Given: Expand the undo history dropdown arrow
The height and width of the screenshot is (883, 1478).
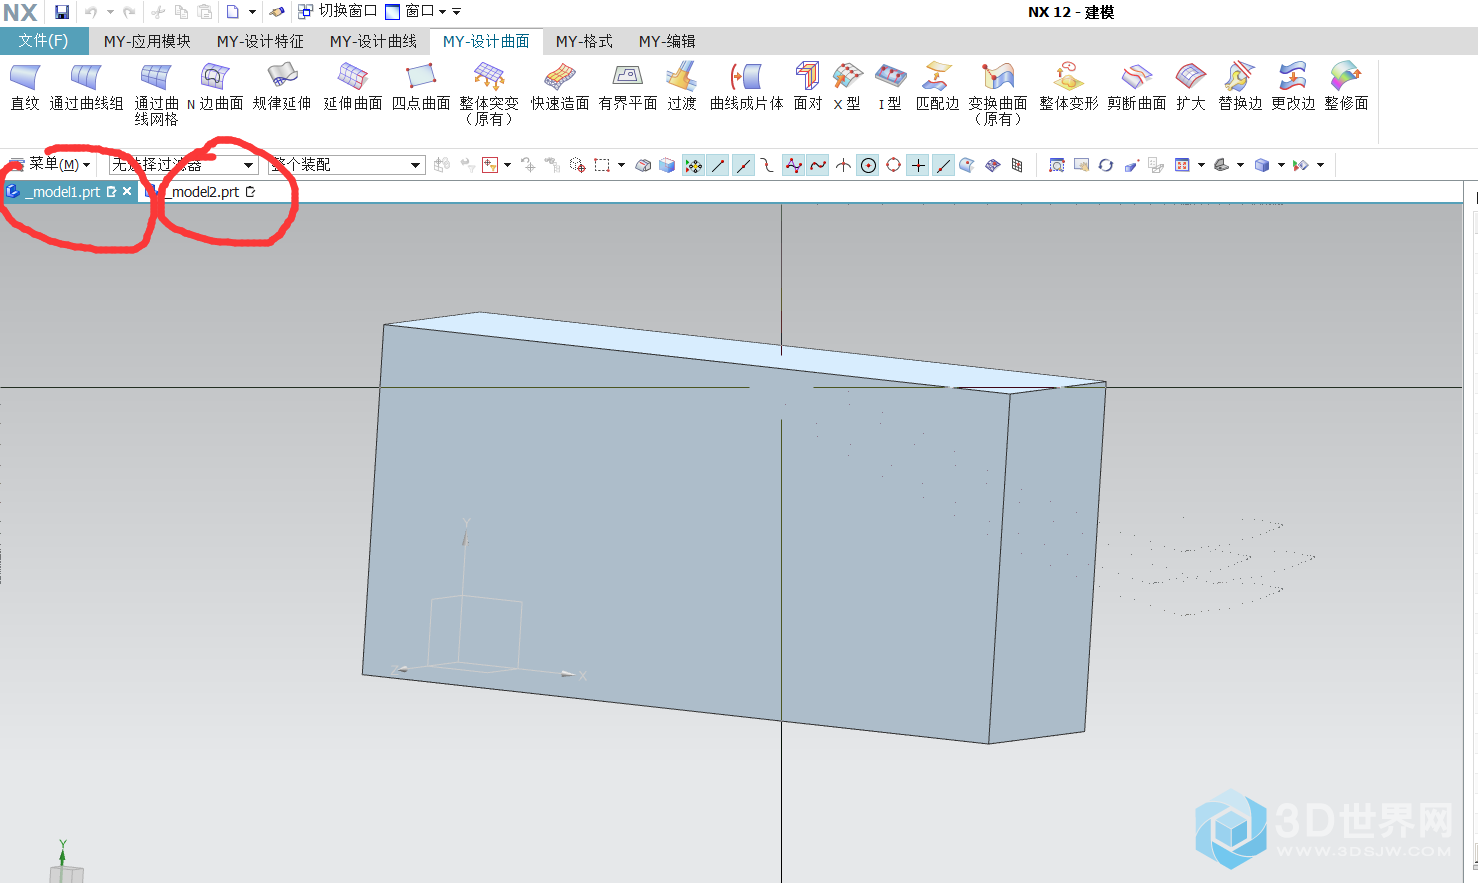Looking at the screenshot, I should (110, 12).
